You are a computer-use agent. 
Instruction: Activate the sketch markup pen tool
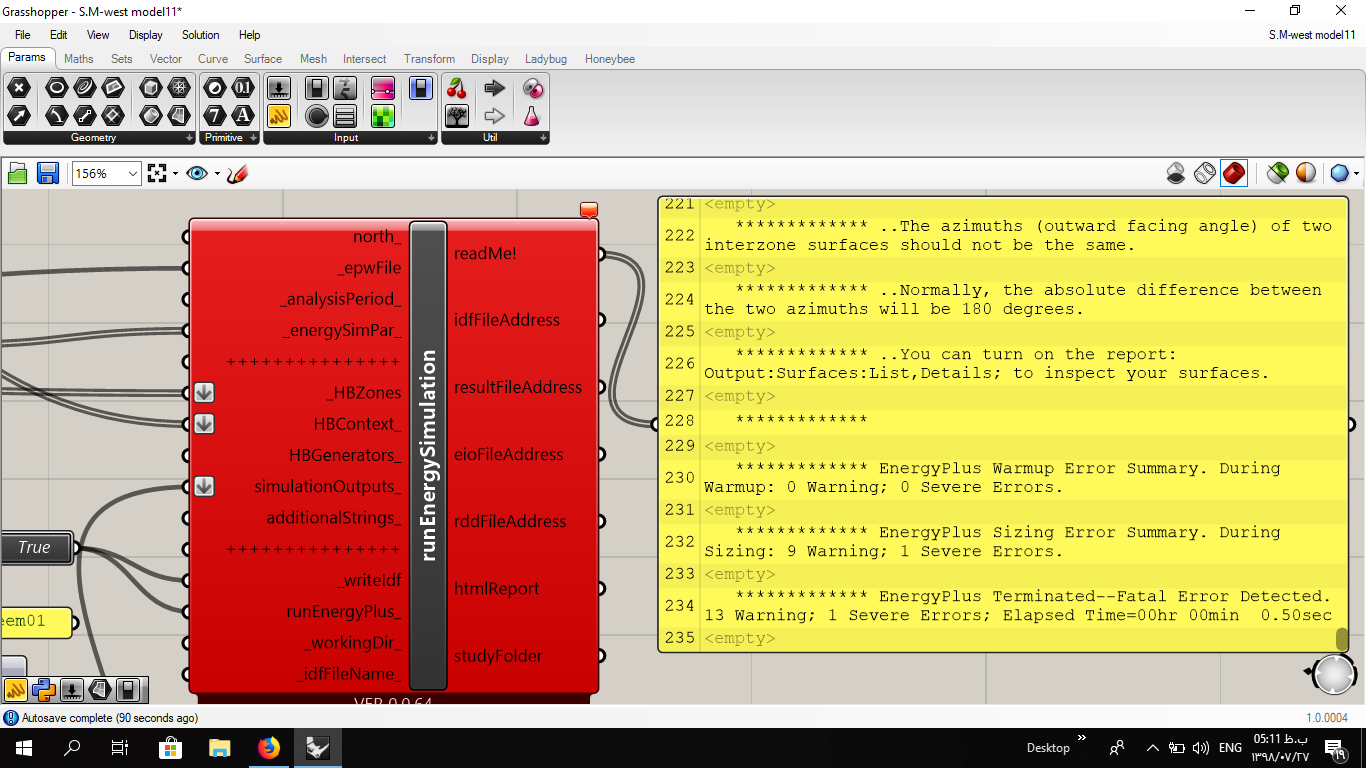[x=237, y=174]
